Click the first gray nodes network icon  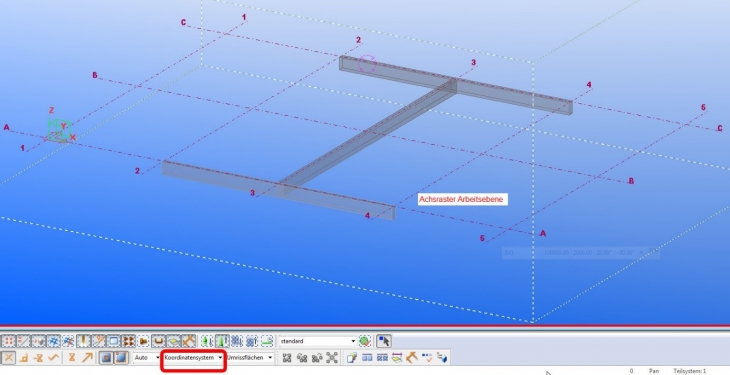287,357
